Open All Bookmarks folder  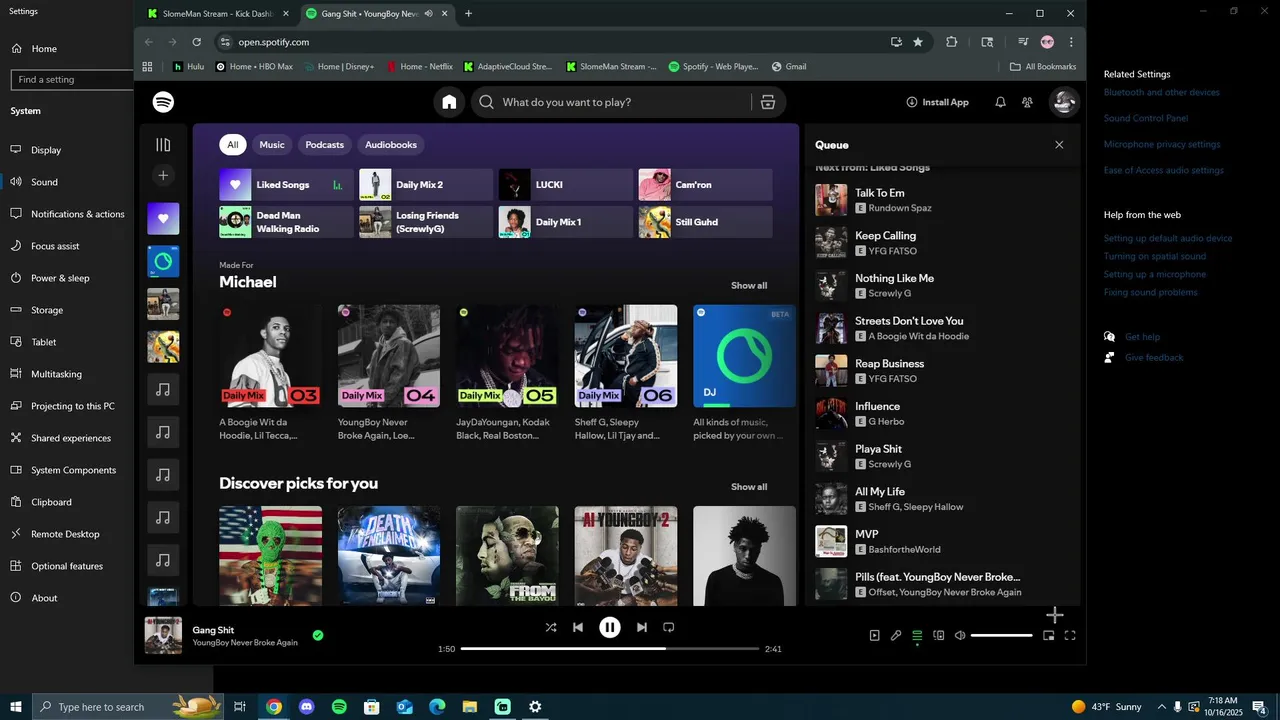[x=1043, y=67]
